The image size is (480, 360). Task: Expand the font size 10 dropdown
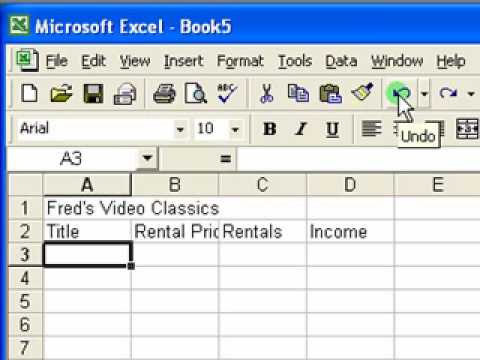[235, 129]
